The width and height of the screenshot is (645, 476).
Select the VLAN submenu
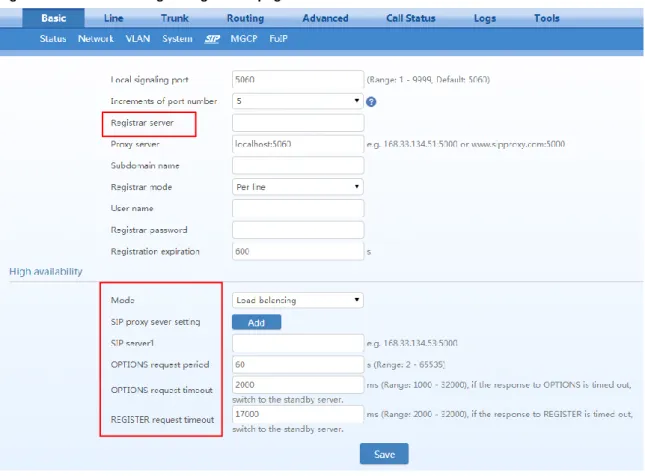tap(138, 39)
